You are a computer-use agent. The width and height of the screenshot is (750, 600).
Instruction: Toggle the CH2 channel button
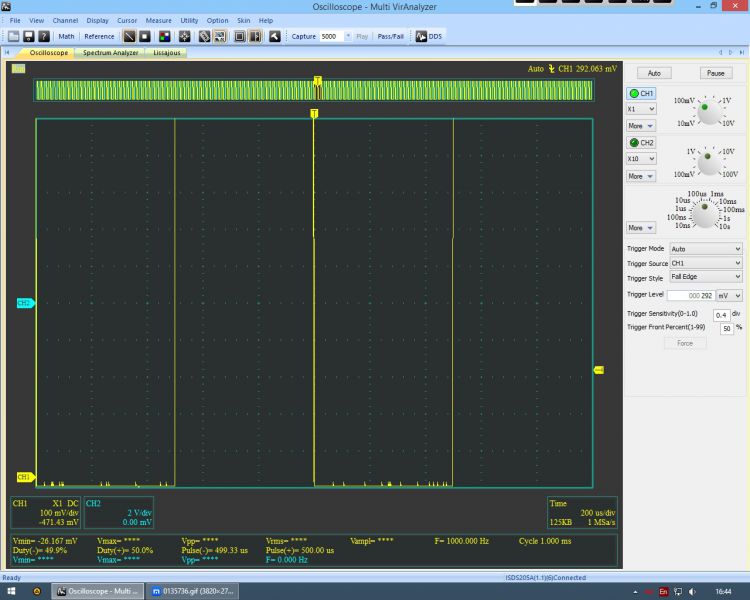pyautogui.click(x=640, y=143)
